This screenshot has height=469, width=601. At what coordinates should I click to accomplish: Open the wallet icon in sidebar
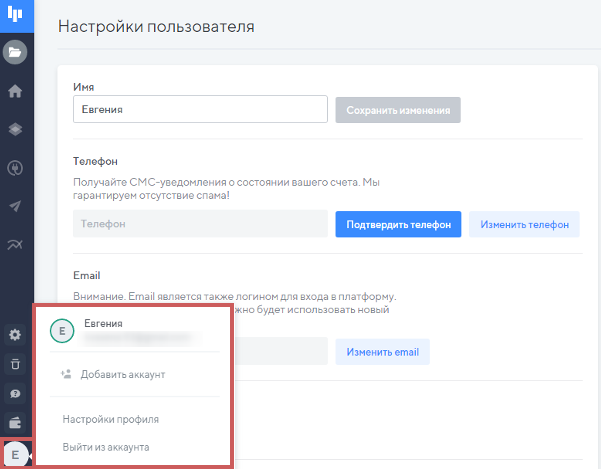(x=16, y=422)
